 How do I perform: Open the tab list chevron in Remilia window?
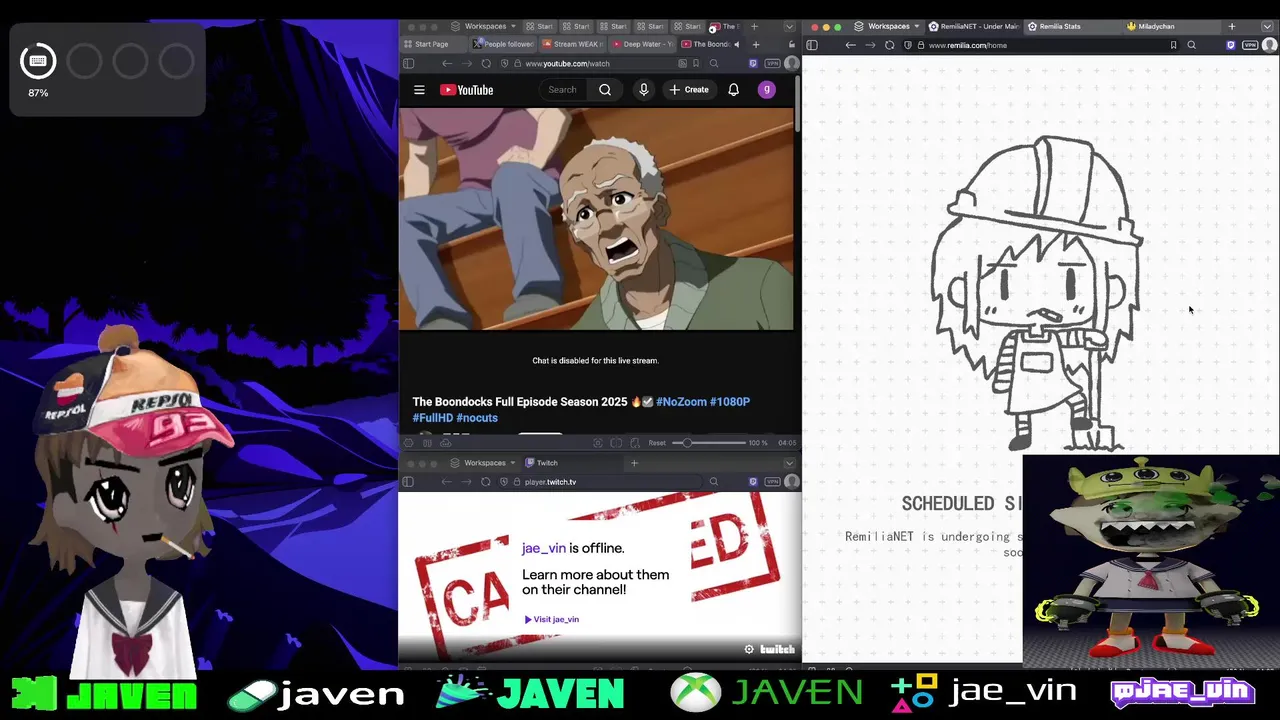coord(1268,26)
